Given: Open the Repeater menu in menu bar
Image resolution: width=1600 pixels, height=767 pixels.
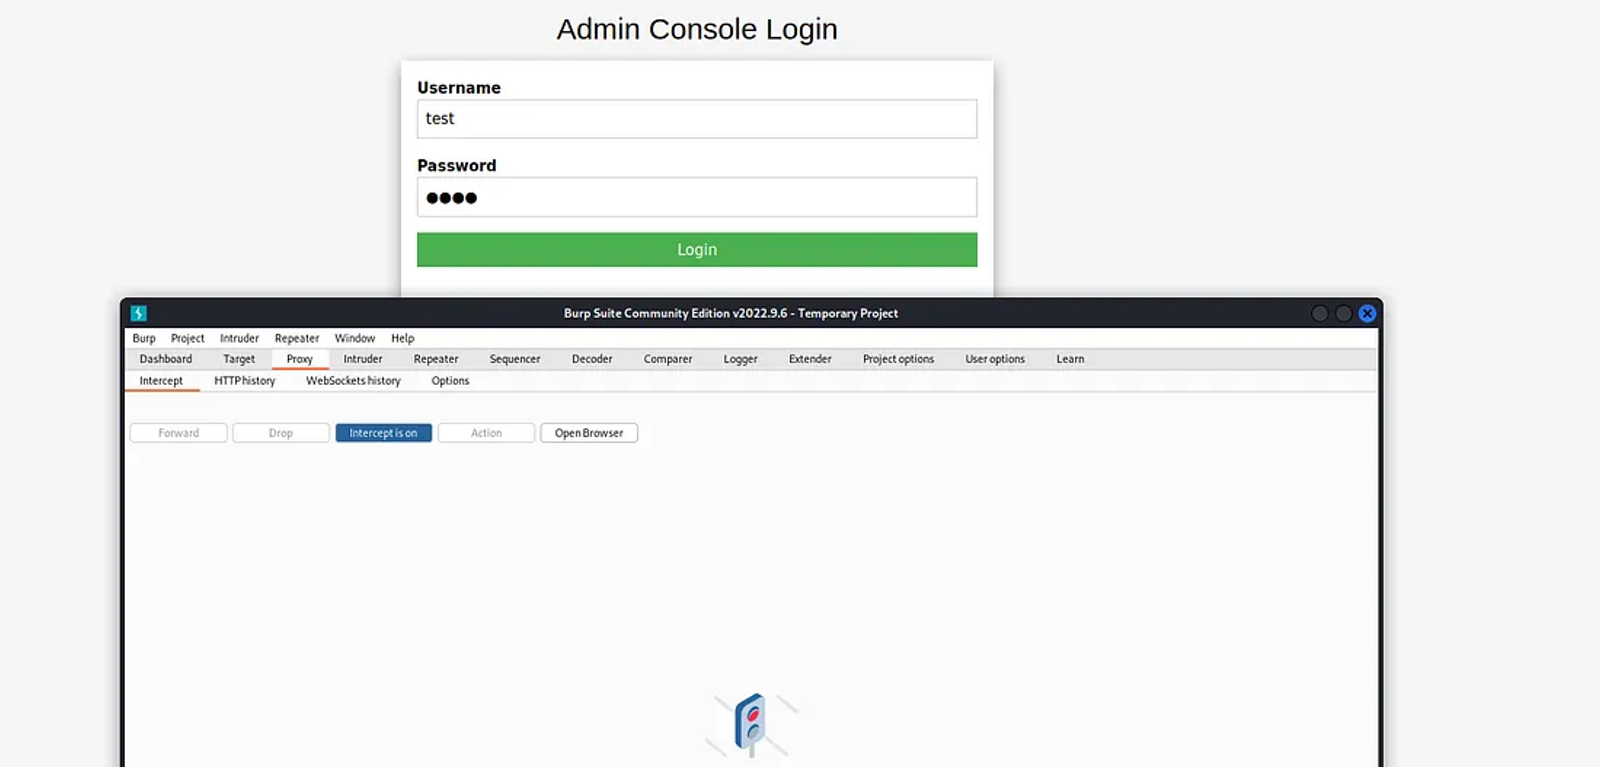Looking at the screenshot, I should point(297,338).
